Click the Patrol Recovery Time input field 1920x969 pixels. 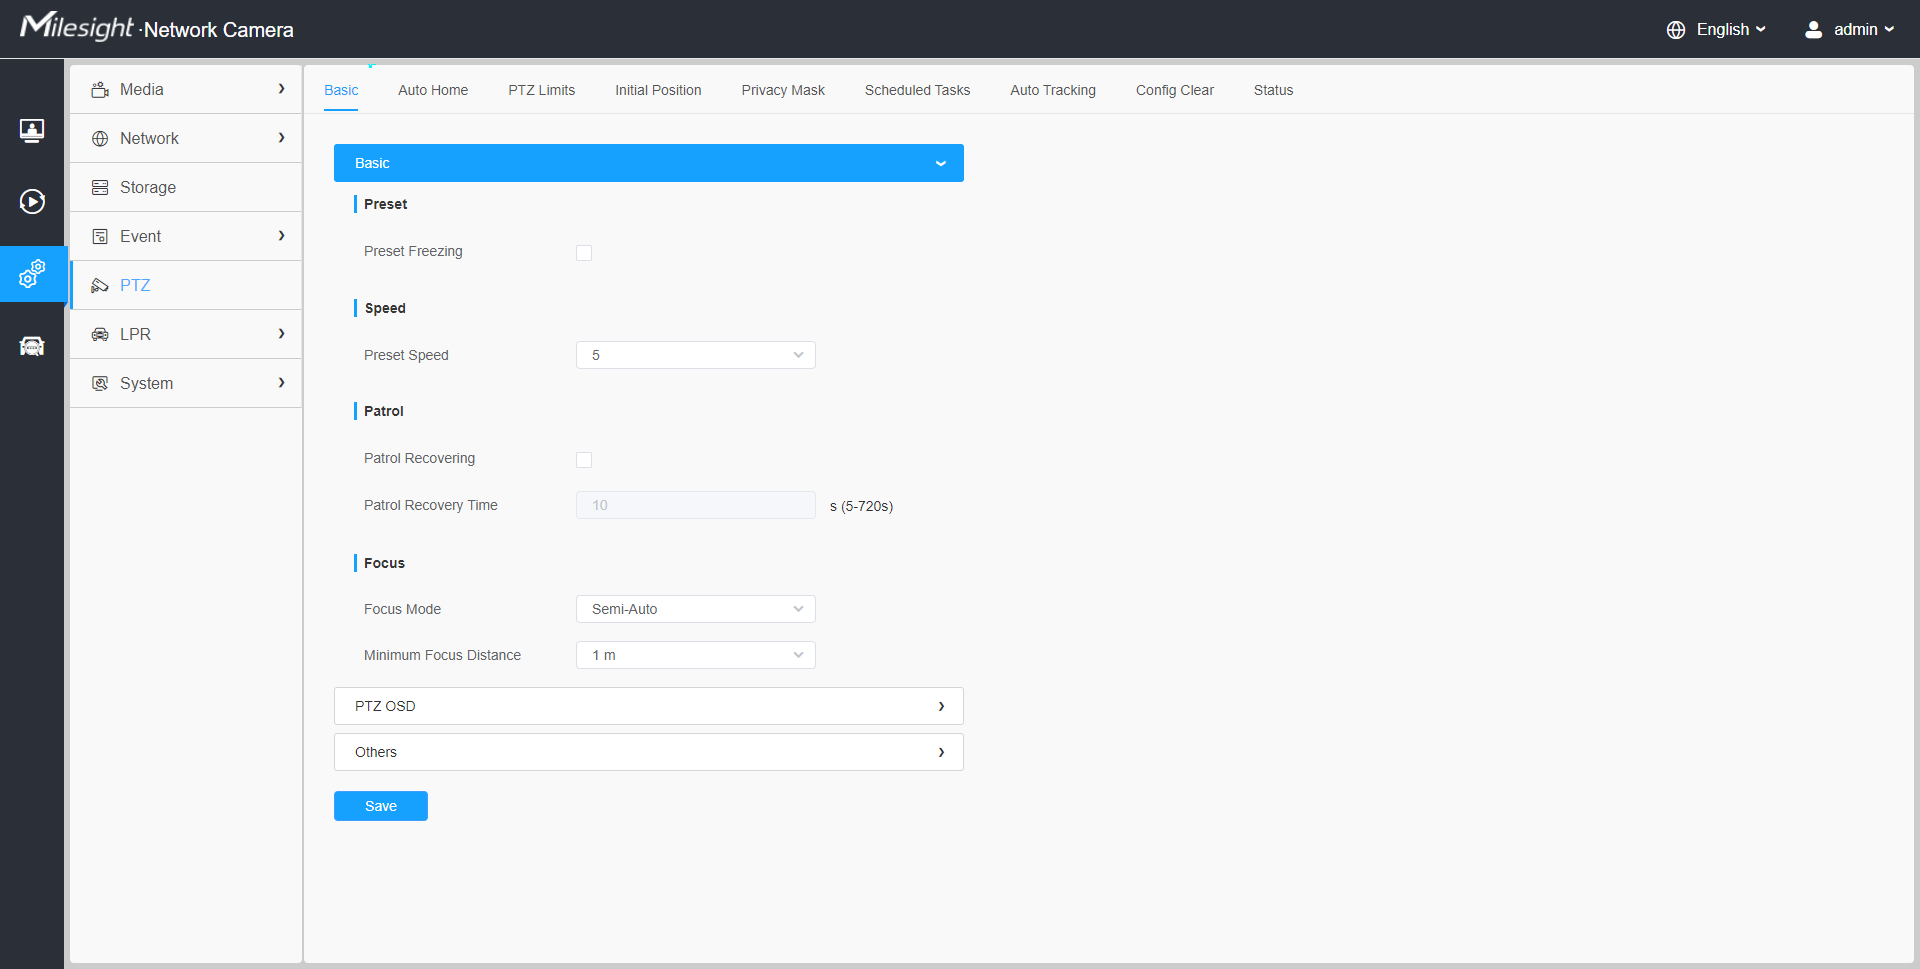[x=696, y=505]
